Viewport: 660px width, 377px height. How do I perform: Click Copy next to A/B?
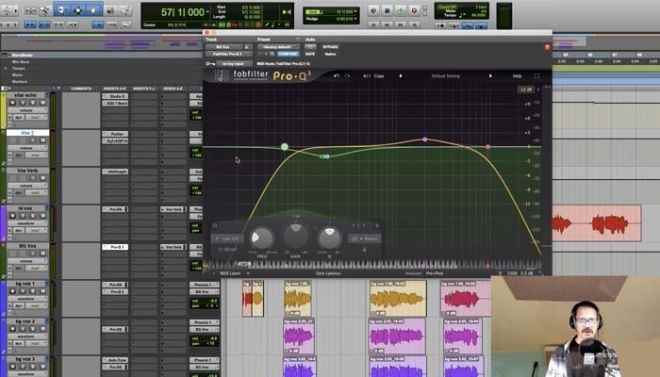(x=379, y=76)
